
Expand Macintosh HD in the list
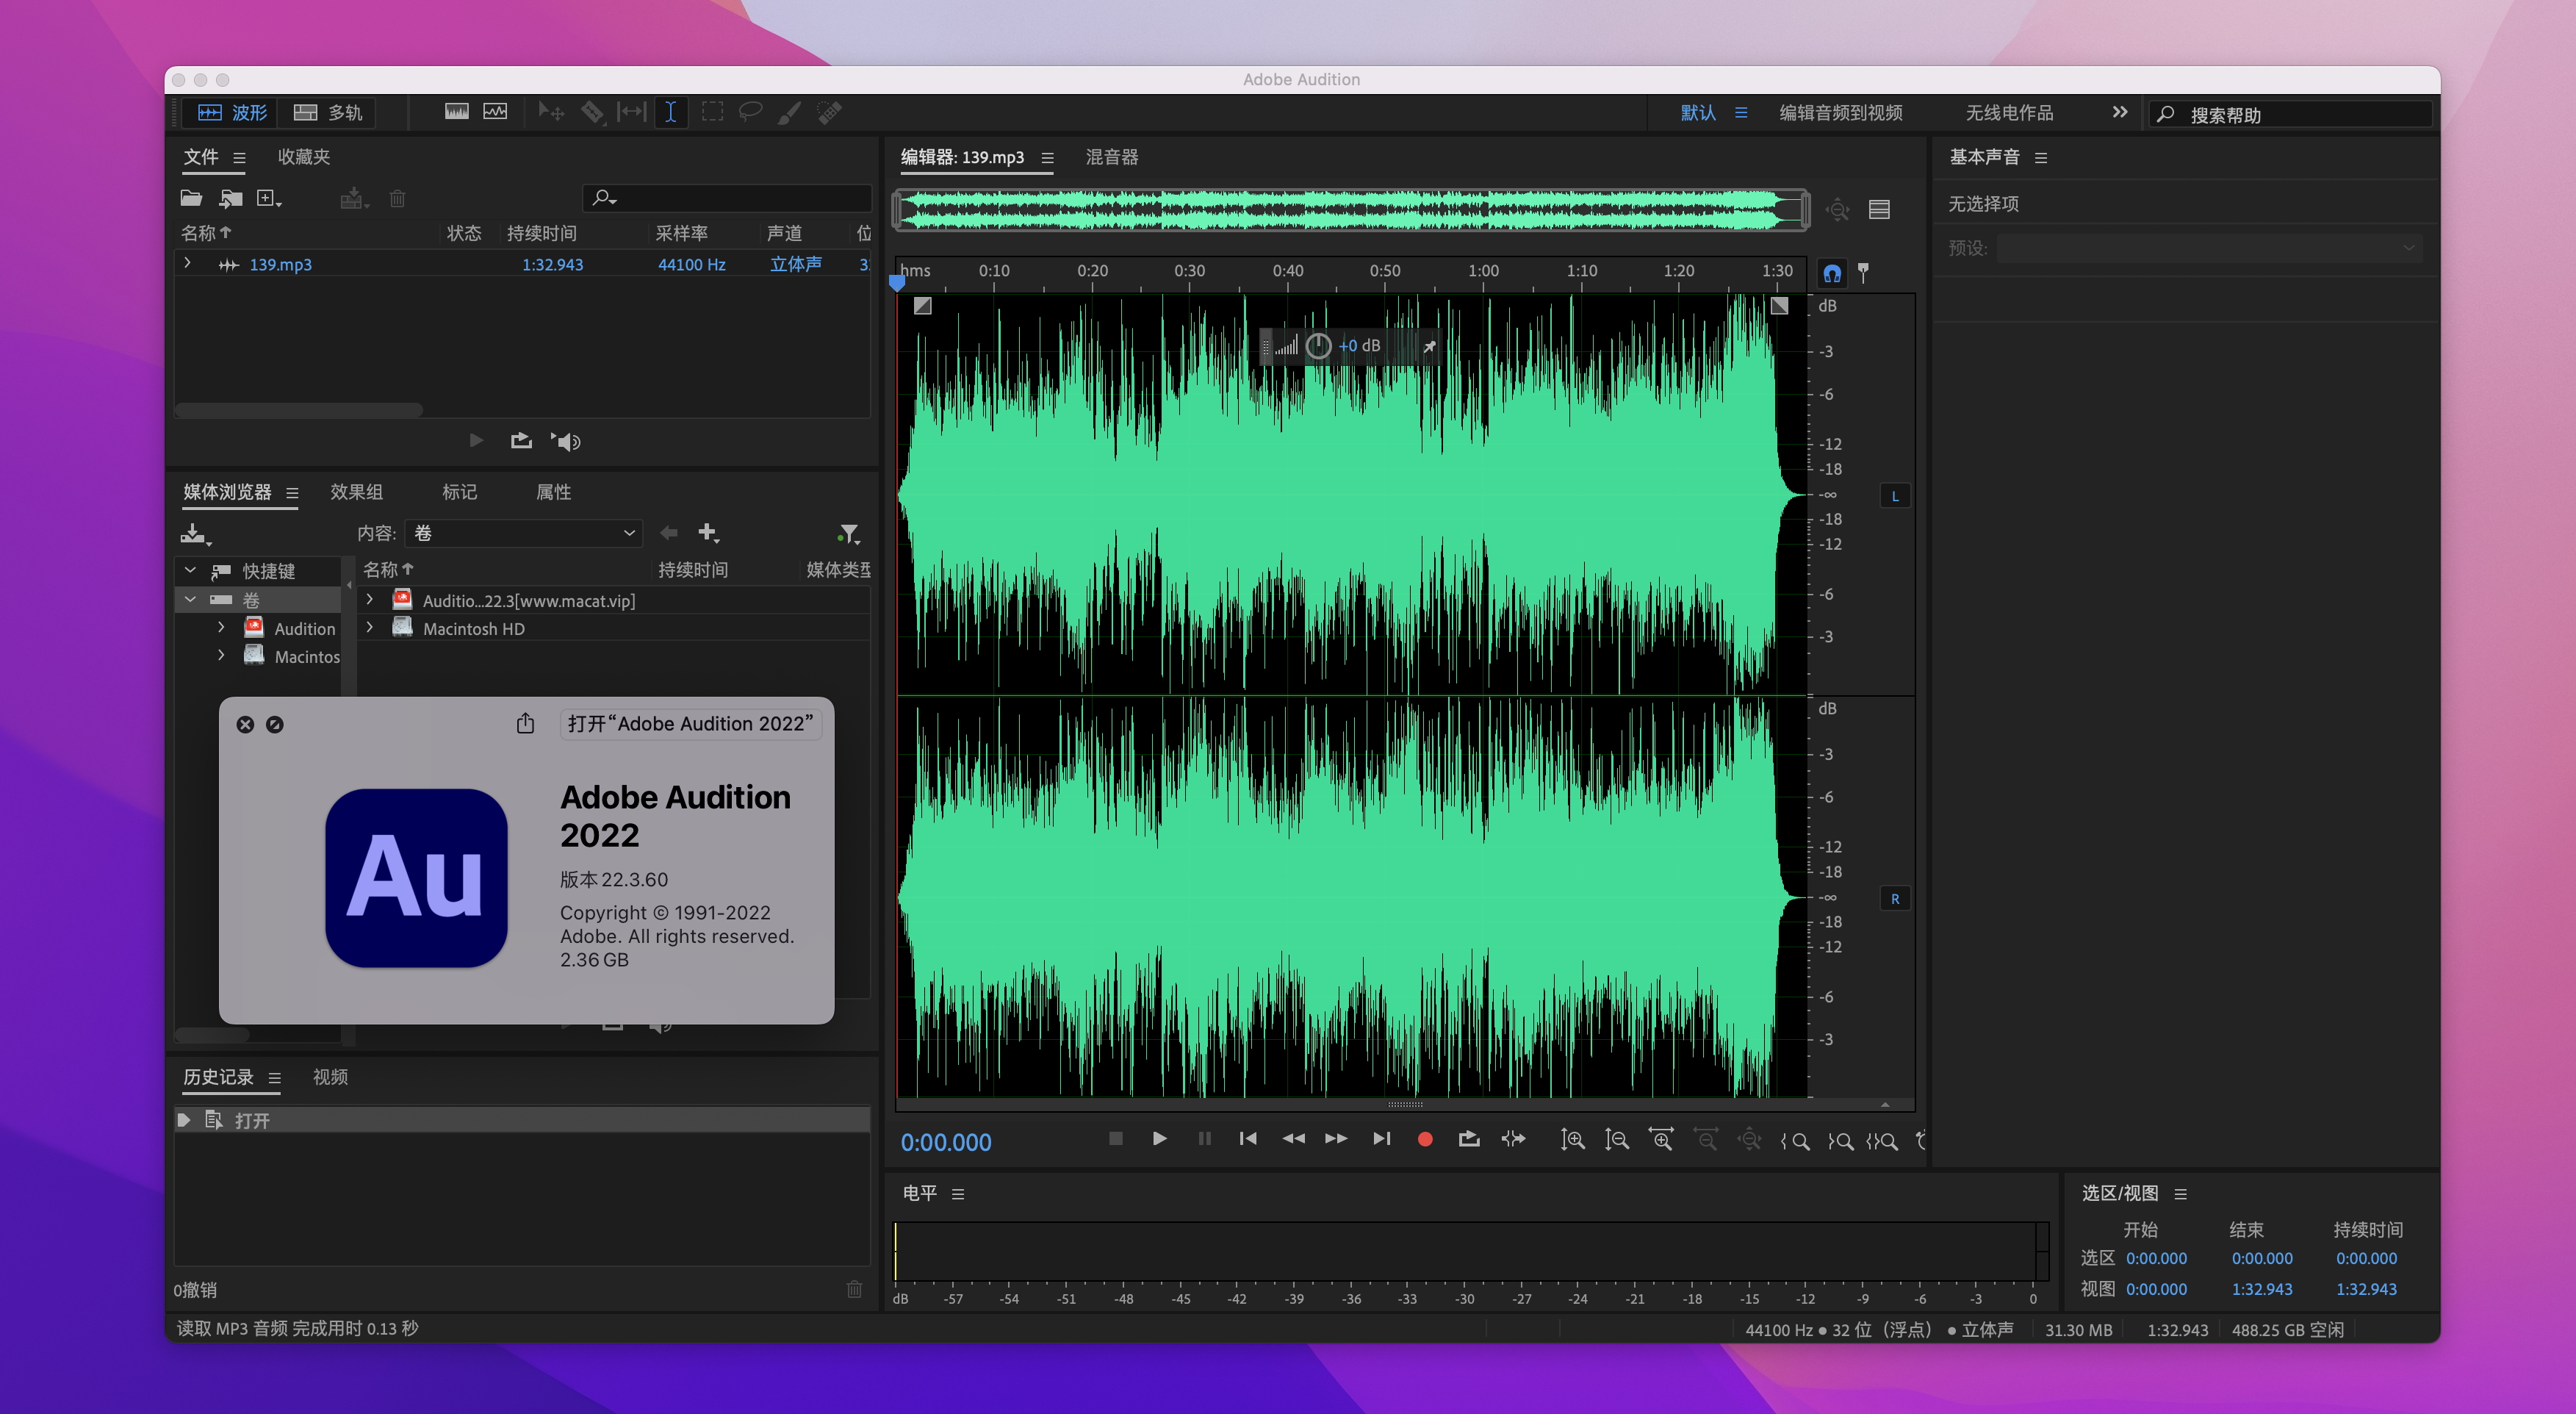[x=369, y=627]
